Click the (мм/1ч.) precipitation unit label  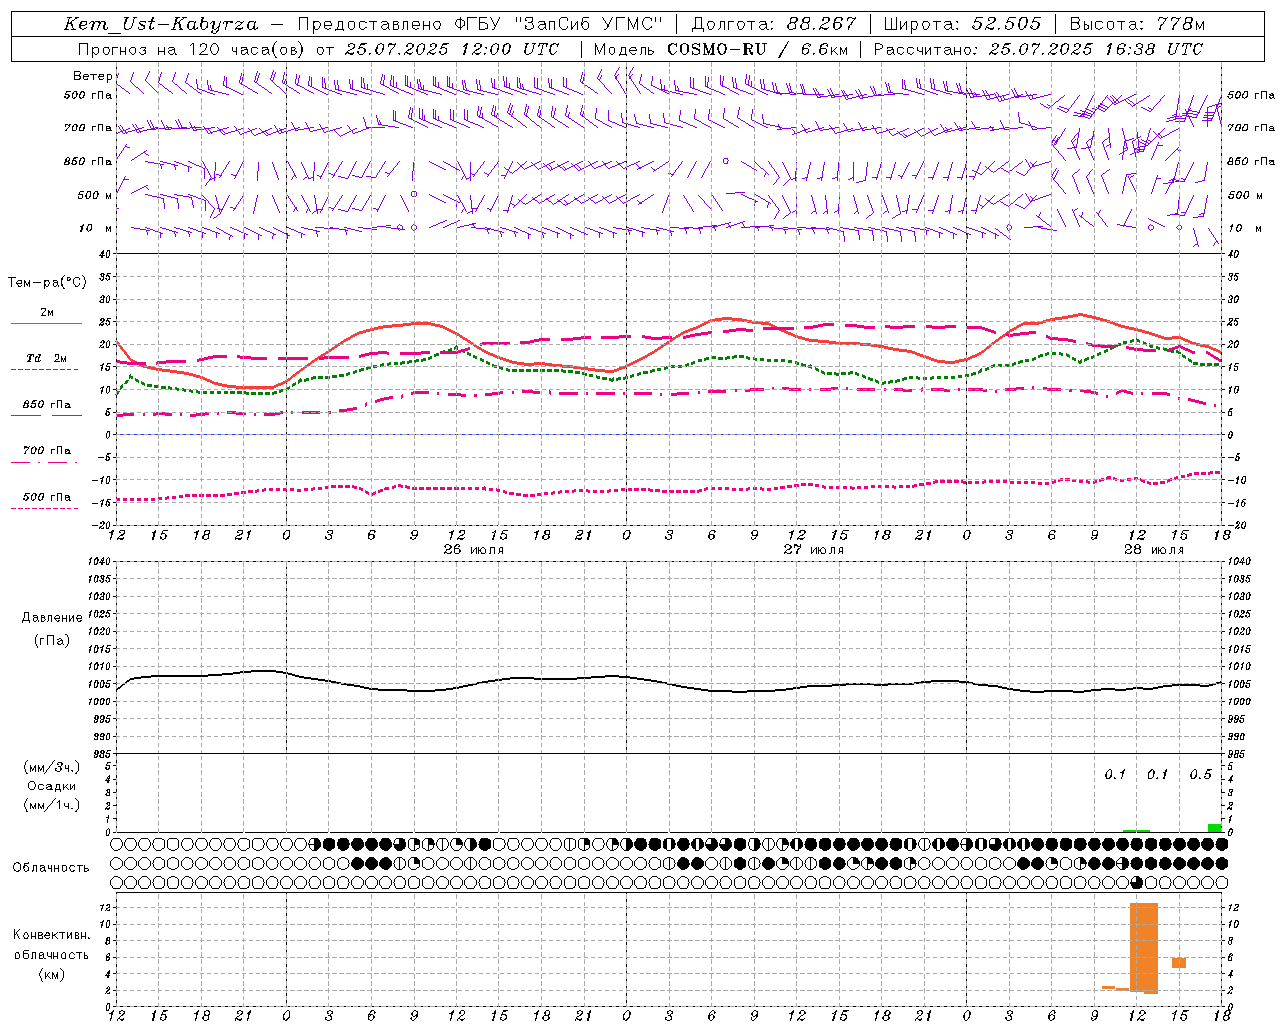point(52,805)
